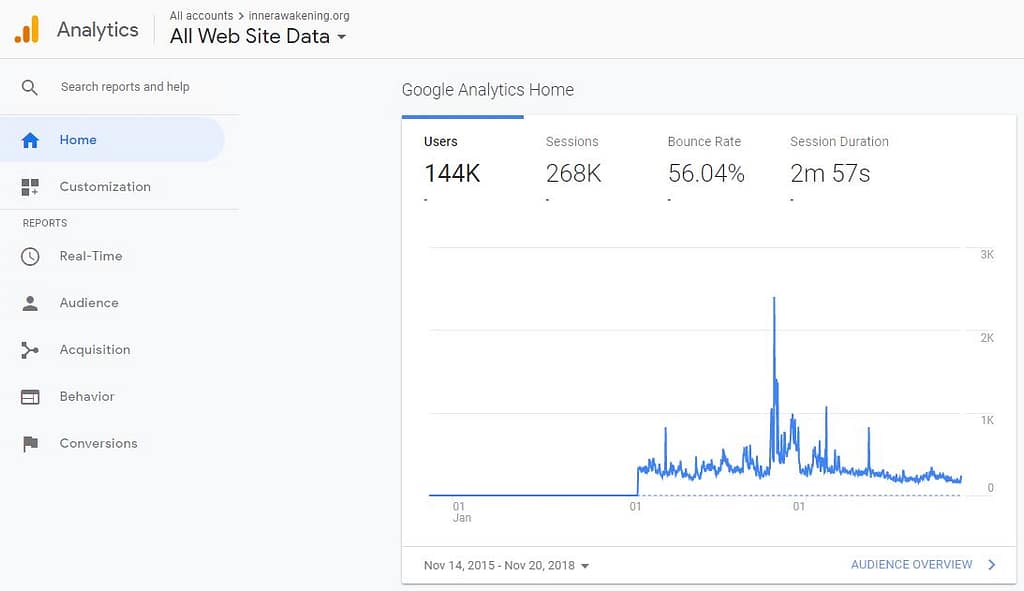1024x591 pixels.
Task: Click the Acquisition branching-arrows icon
Action: click(30, 350)
